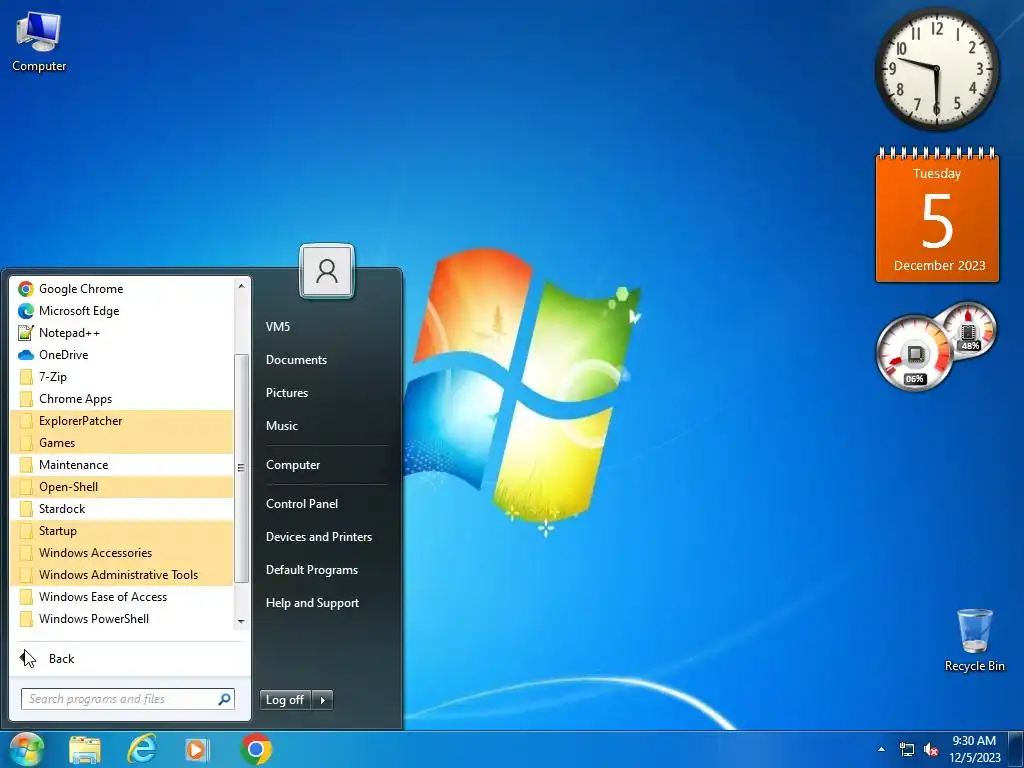Click the Show desktop strip beside the taskbar clock
The width and height of the screenshot is (1024, 768).
1016,750
